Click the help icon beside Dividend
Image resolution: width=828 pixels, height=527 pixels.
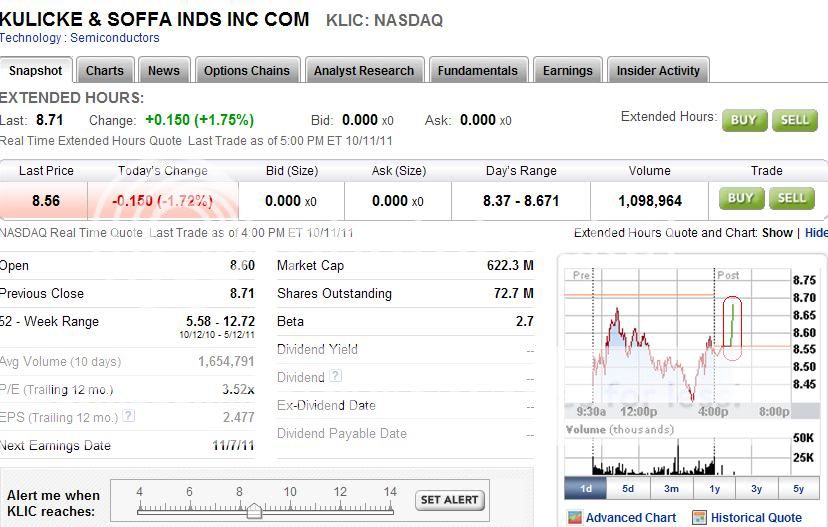[336, 377]
